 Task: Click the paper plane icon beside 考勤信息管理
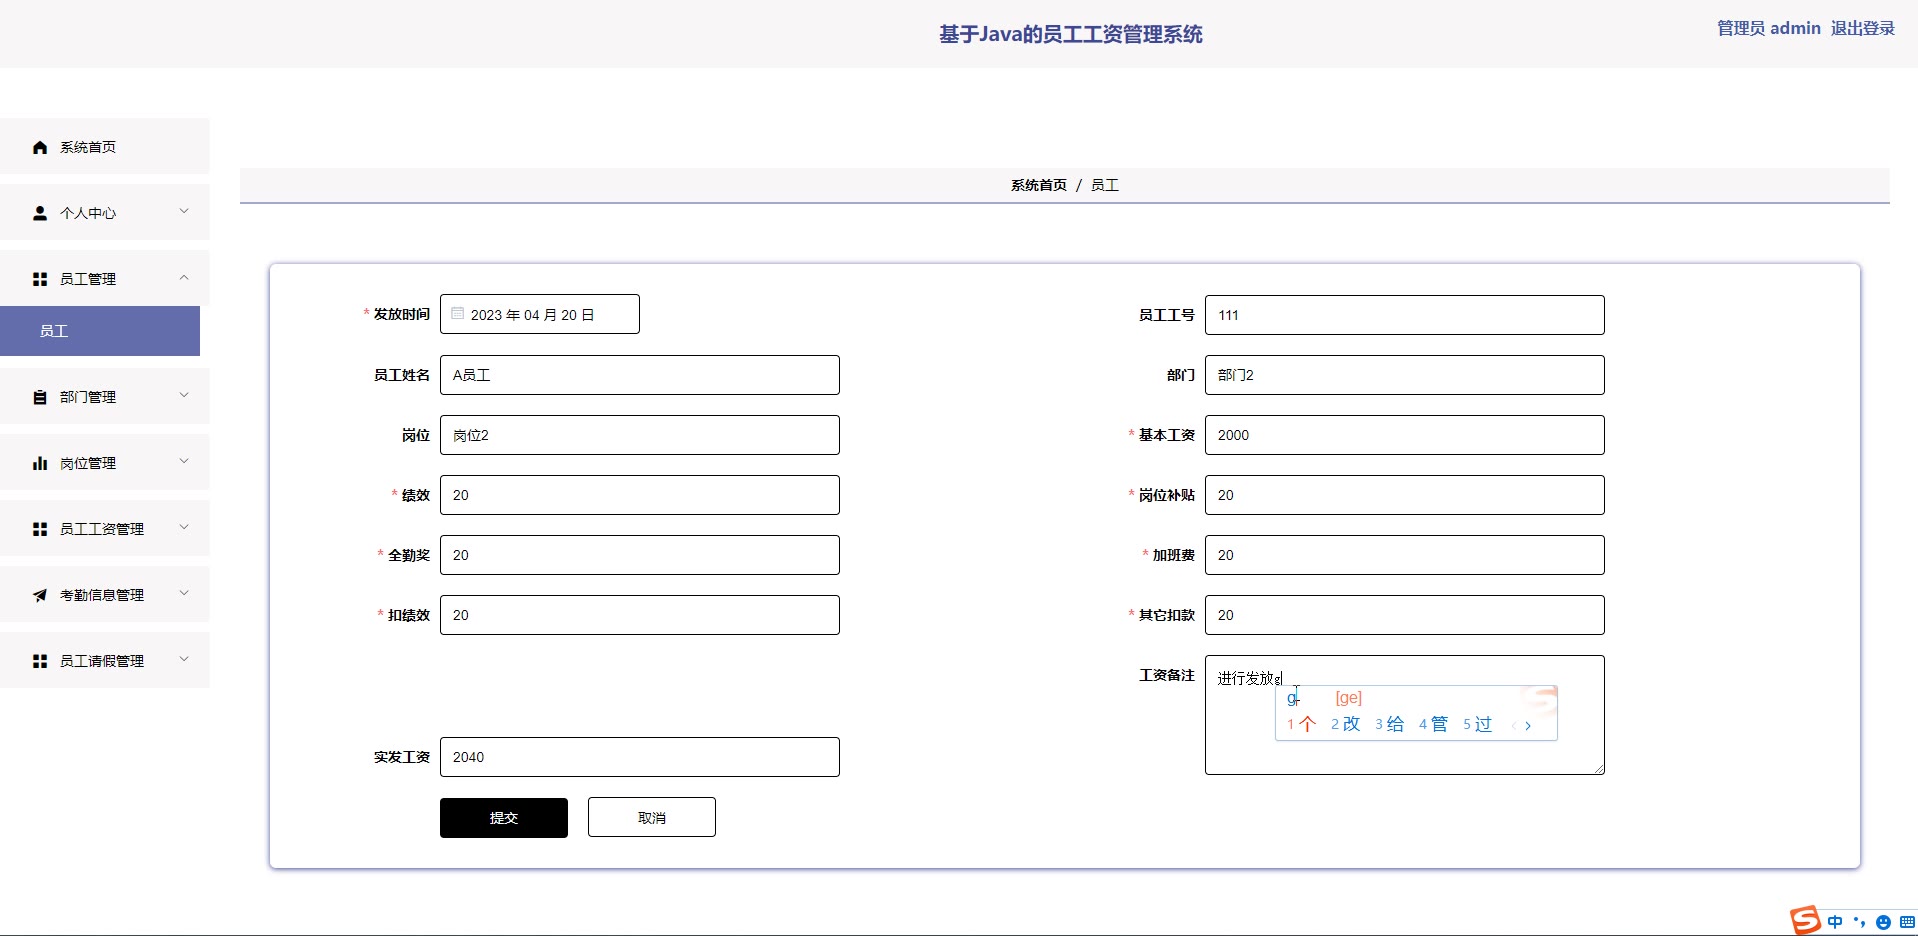(40, 595)
